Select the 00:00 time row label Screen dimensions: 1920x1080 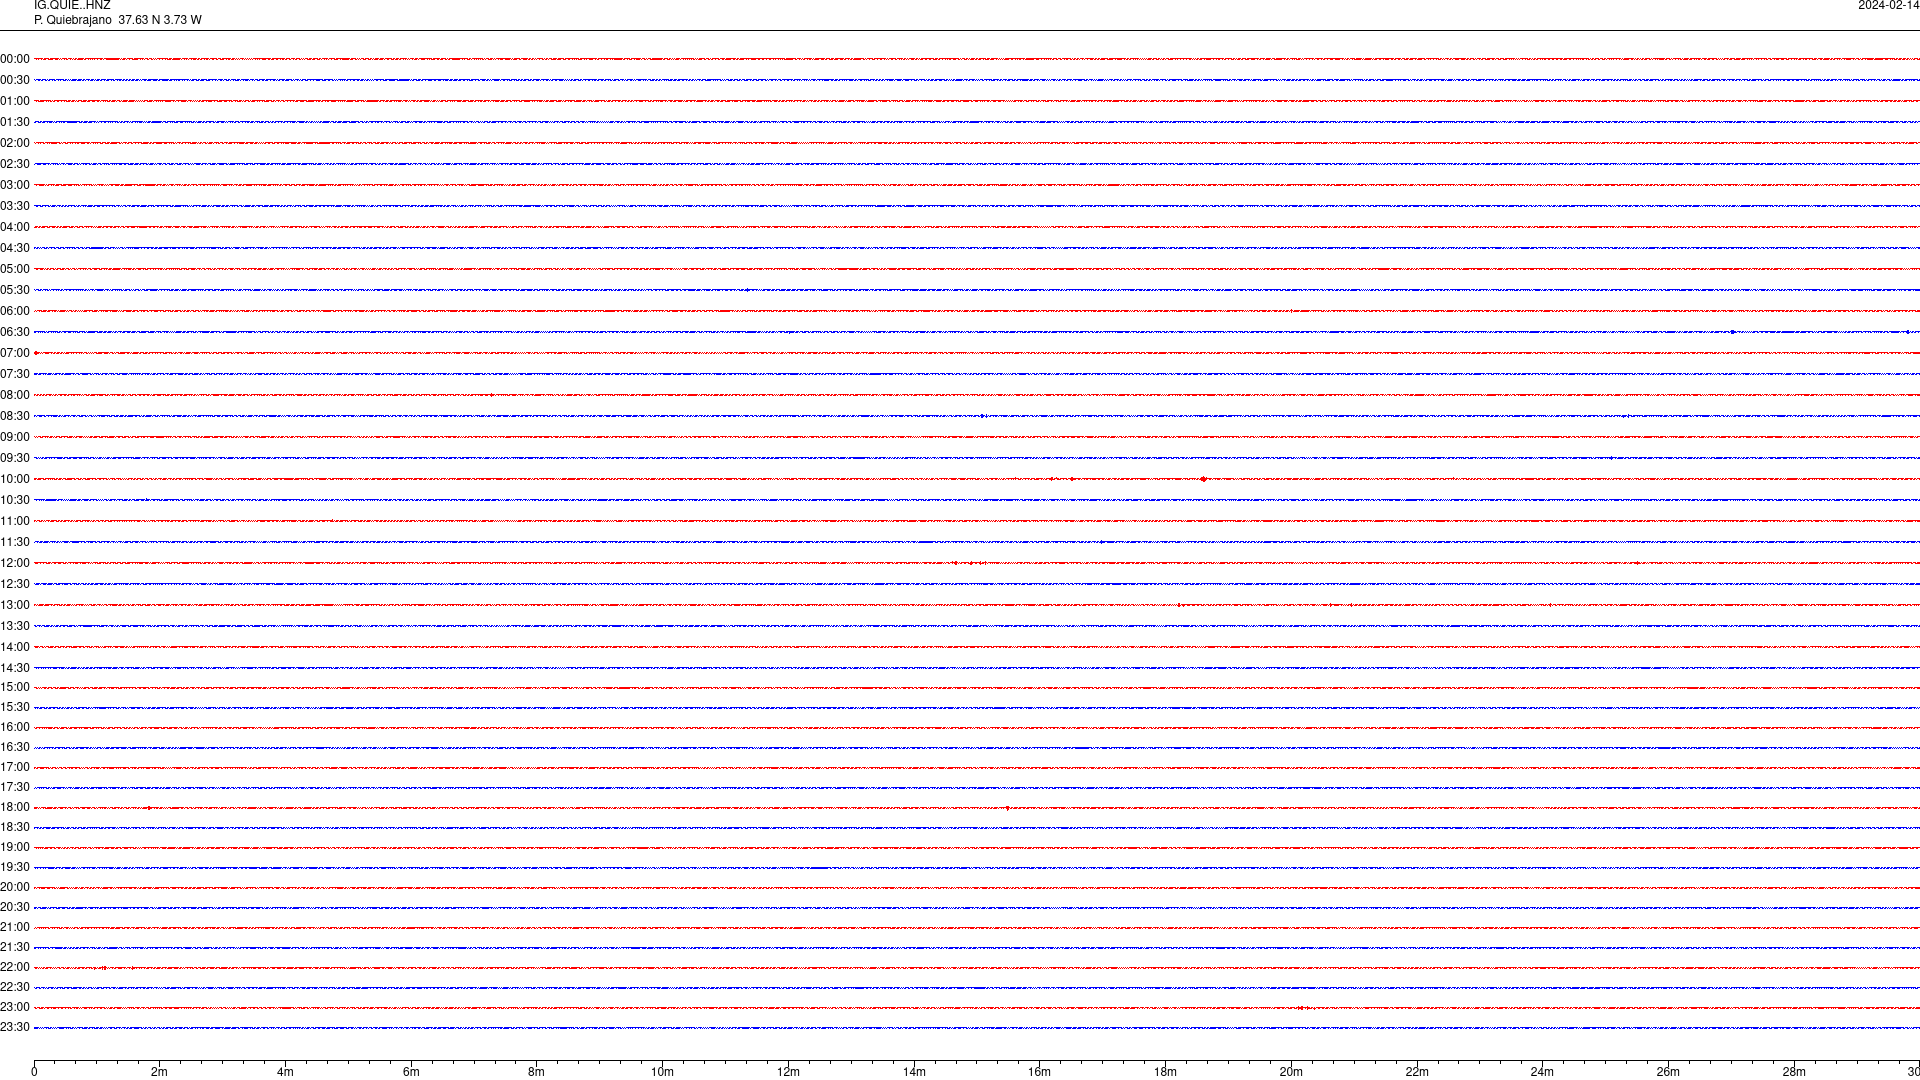(x=15, y=59)
